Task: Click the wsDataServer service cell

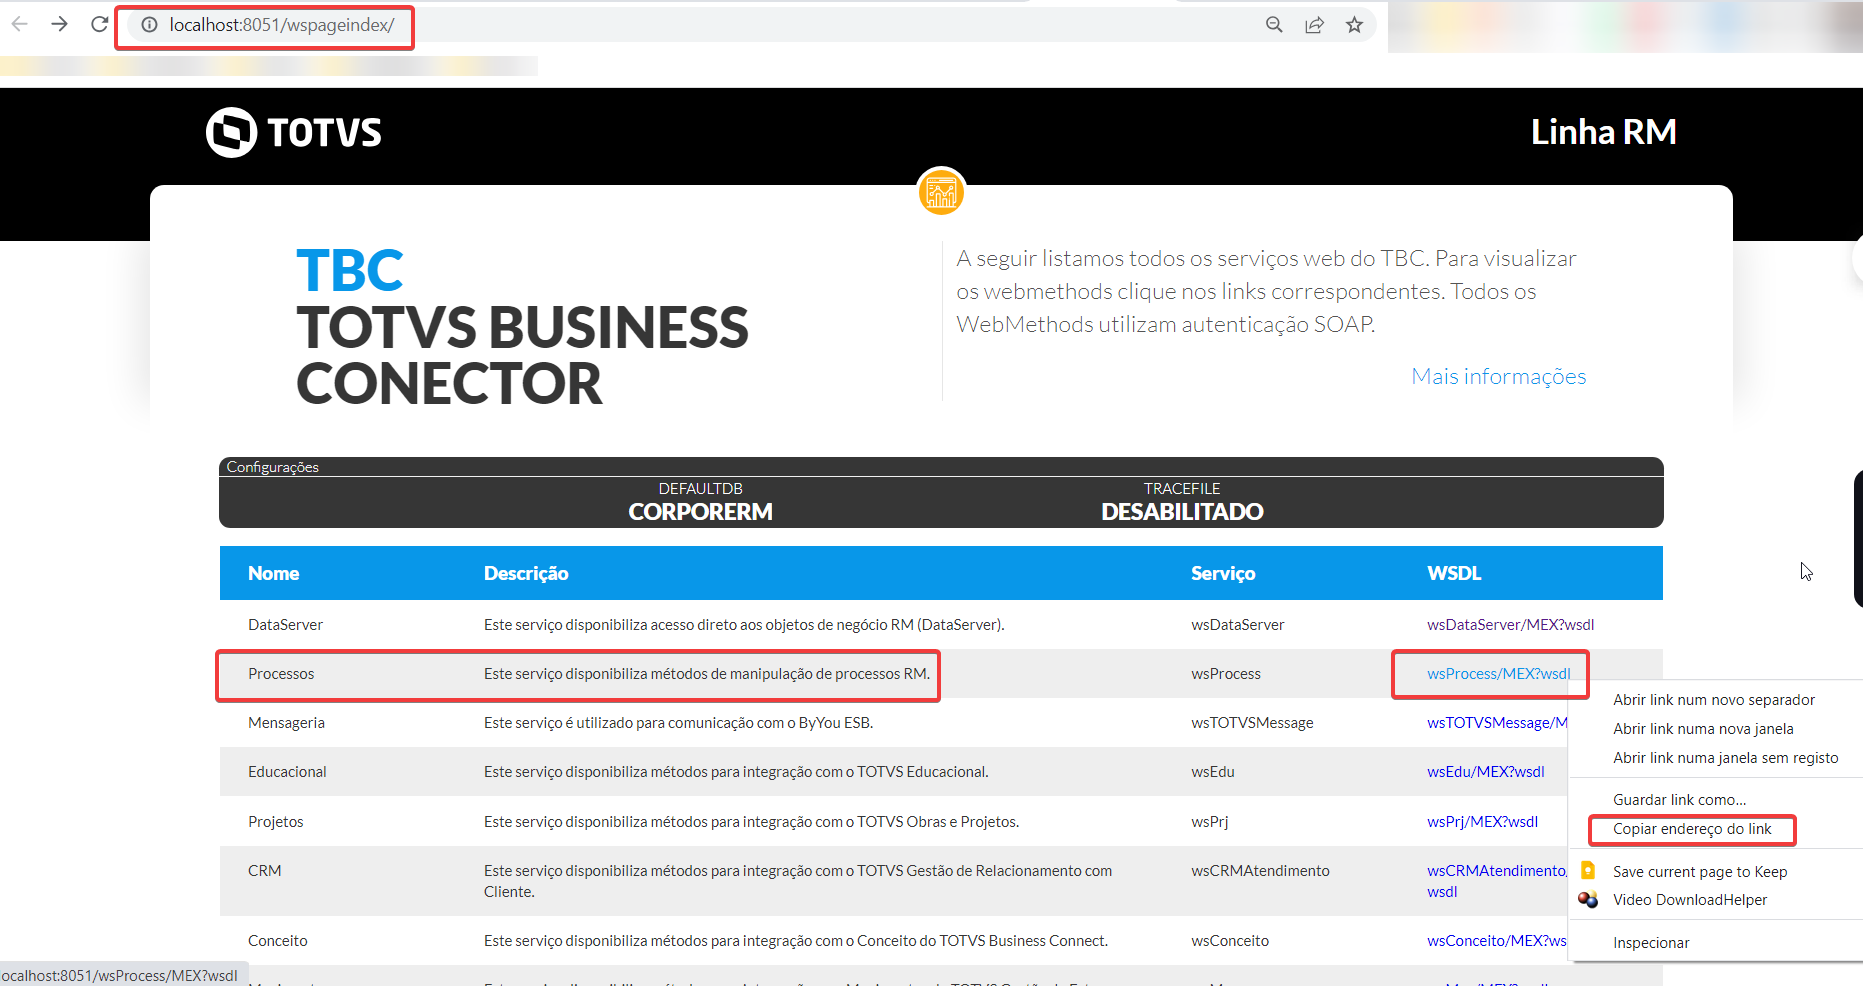Action: click(1237, 624)
